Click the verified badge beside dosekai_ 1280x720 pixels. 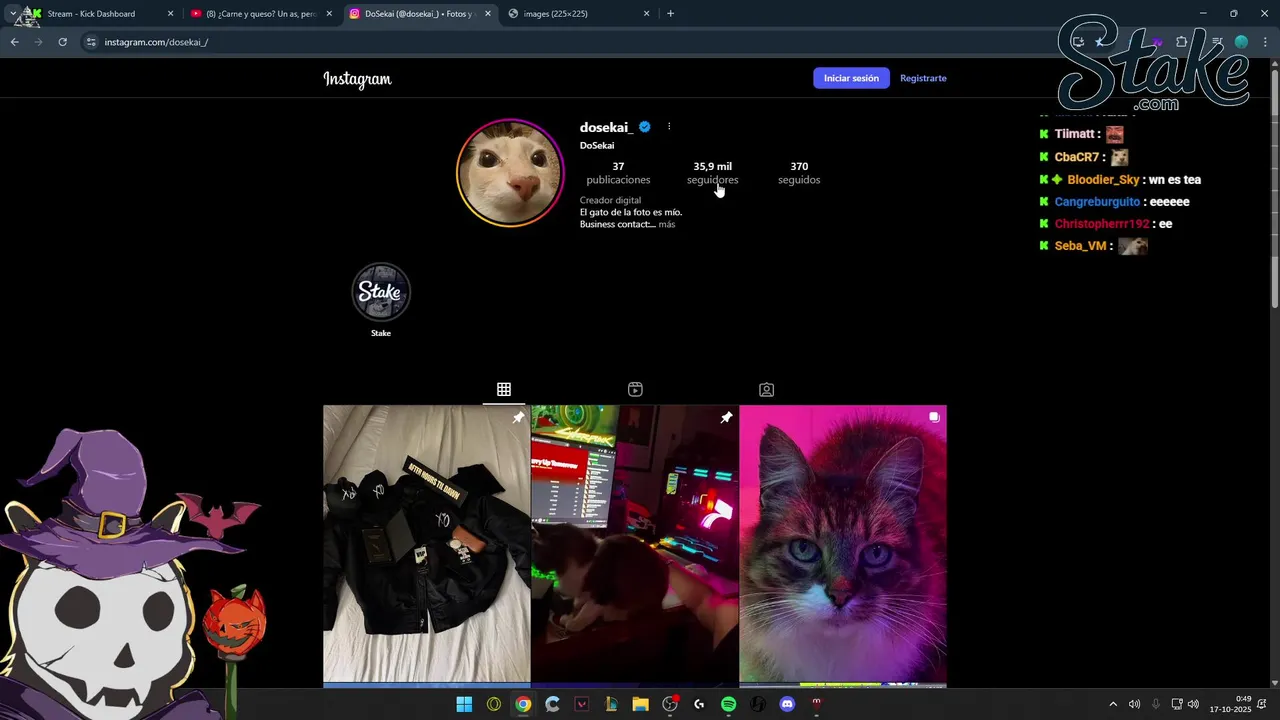tap(645, 127)
